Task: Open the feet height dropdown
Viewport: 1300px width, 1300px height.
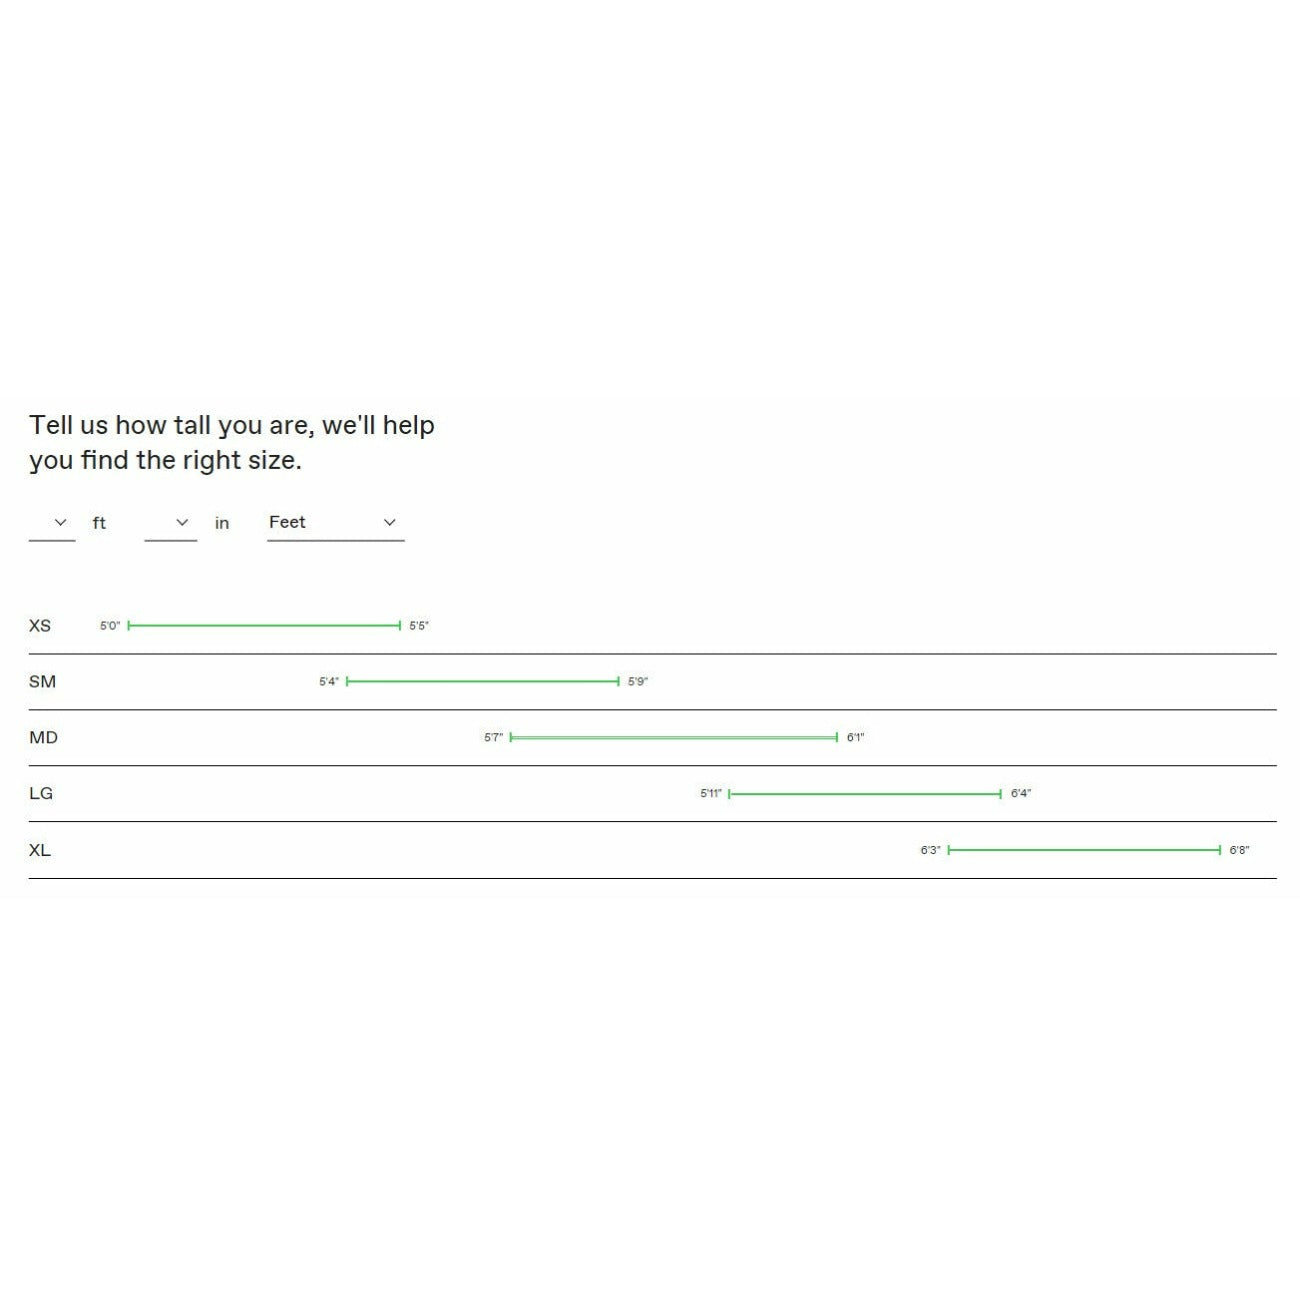Action: click(x=52, y=523)
